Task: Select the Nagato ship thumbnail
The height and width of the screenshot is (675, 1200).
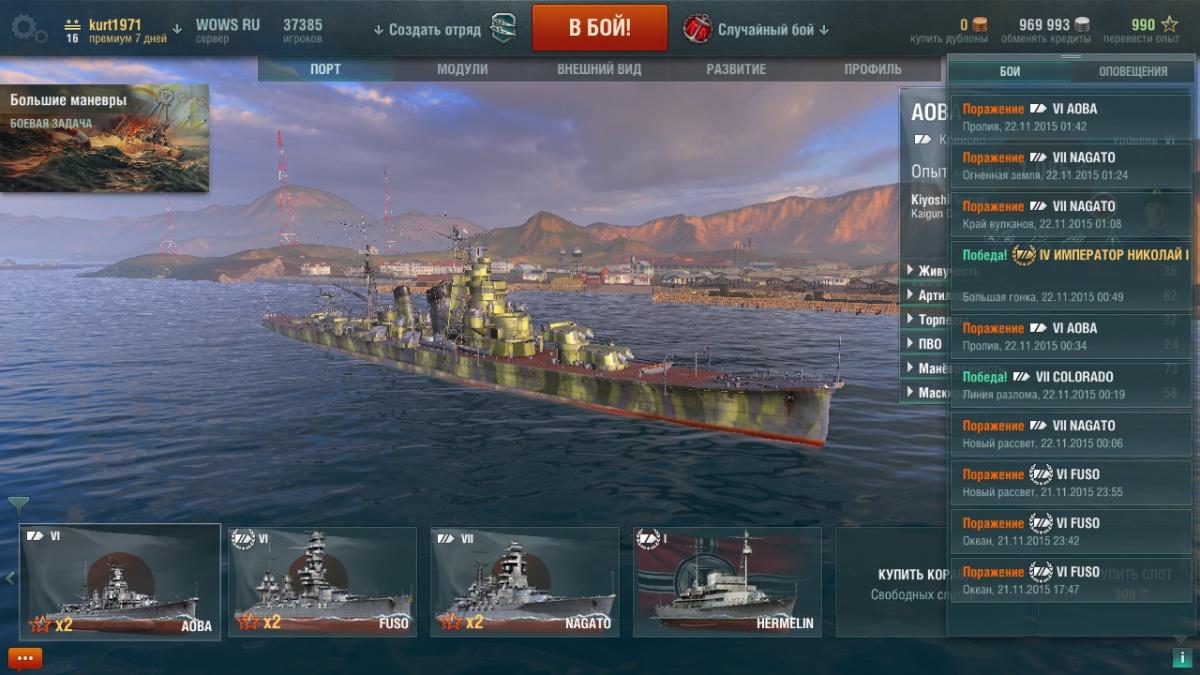Action: (525, 582)
